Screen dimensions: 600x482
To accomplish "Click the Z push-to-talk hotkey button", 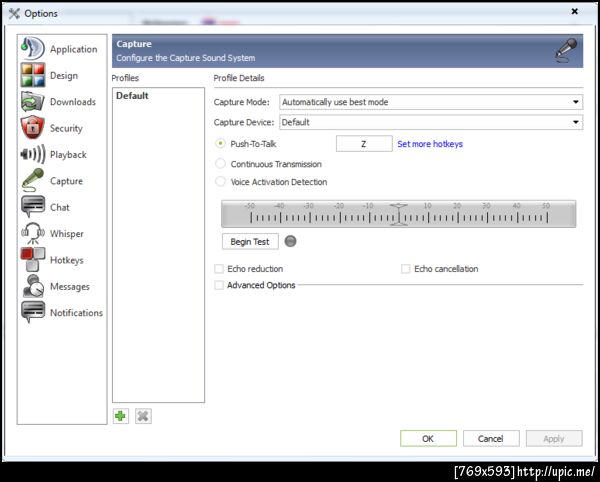I will pos(364,143).
